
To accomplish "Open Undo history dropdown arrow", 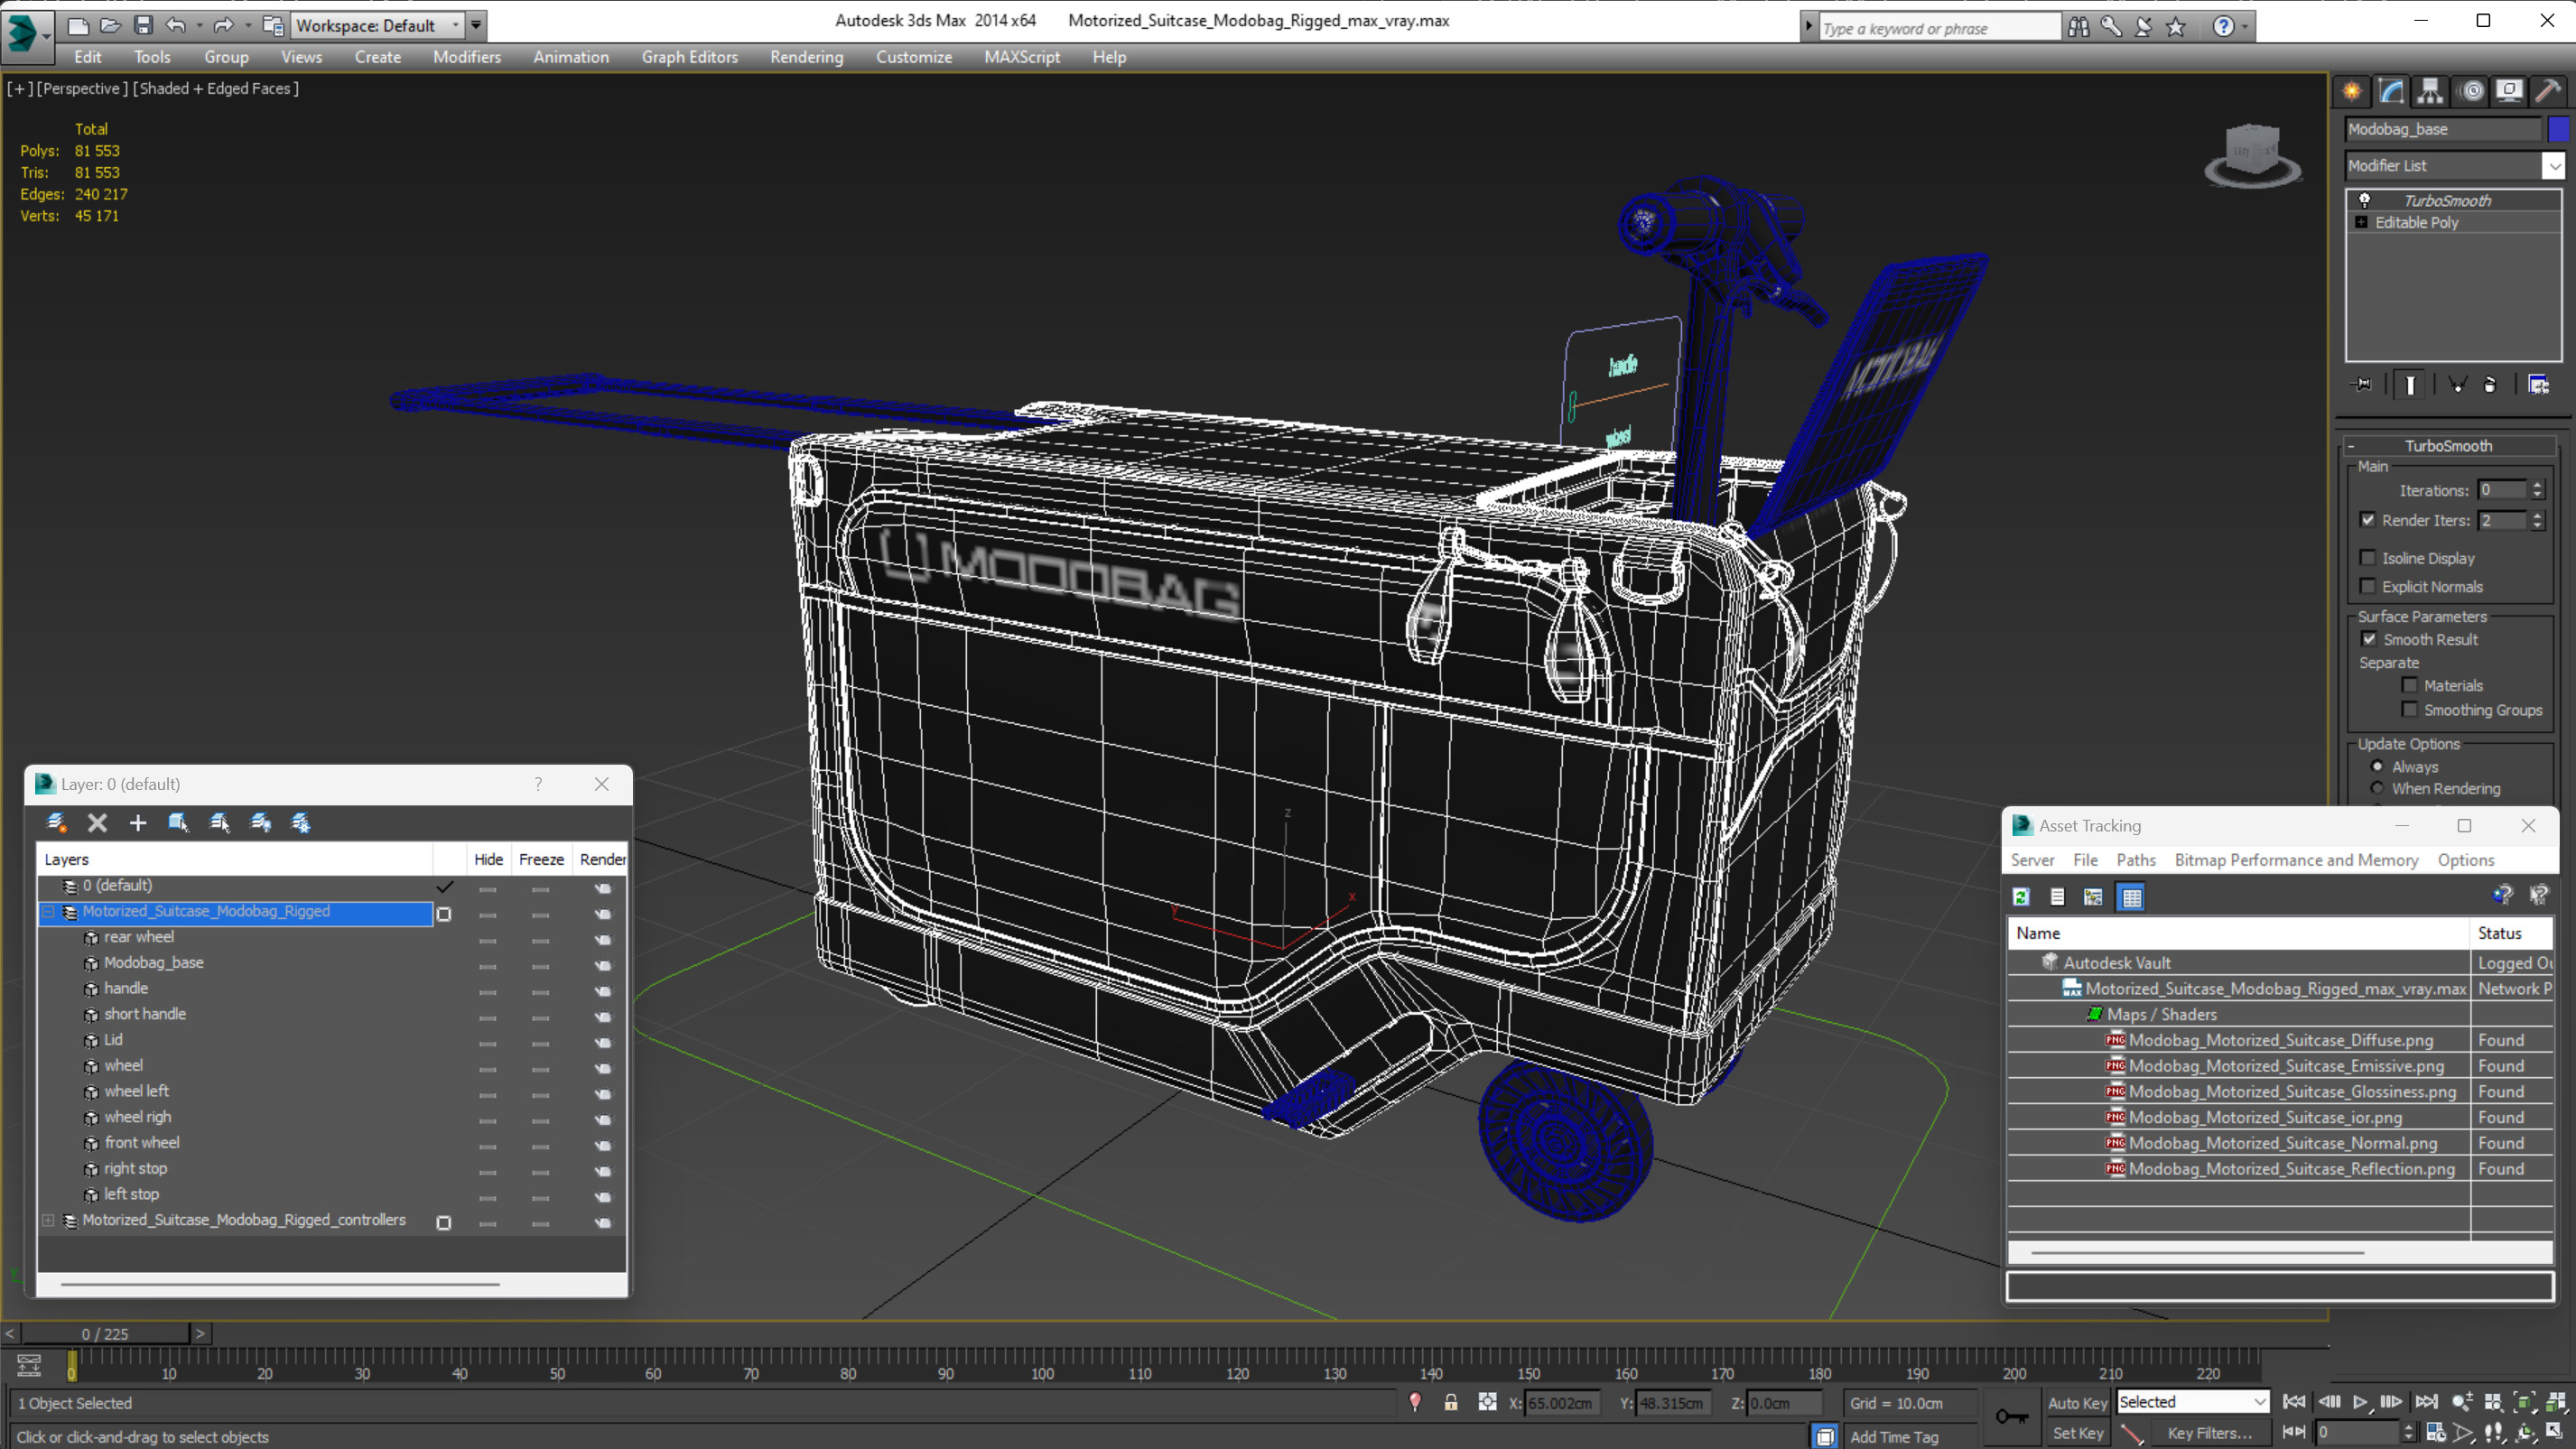I will click(199, 25).
